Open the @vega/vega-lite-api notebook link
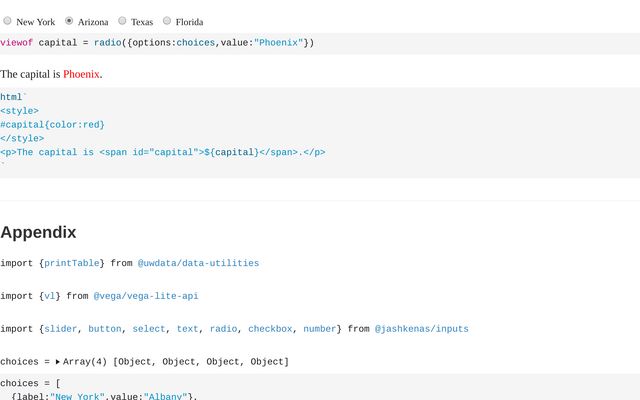The height and width of the screenshot is (400, 640). tap(146, 296)
